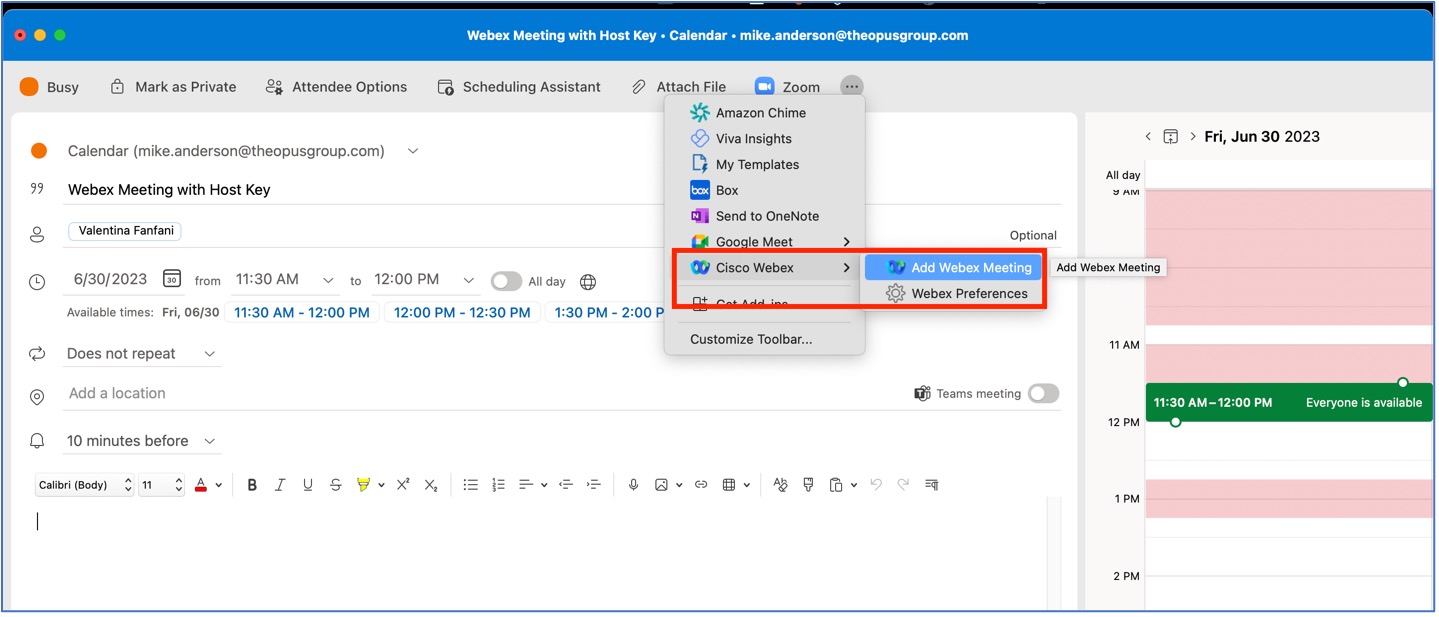Click the strikethrough formatting icon
This screenshot has width=1439, height=617.
[x=335, y=485]
